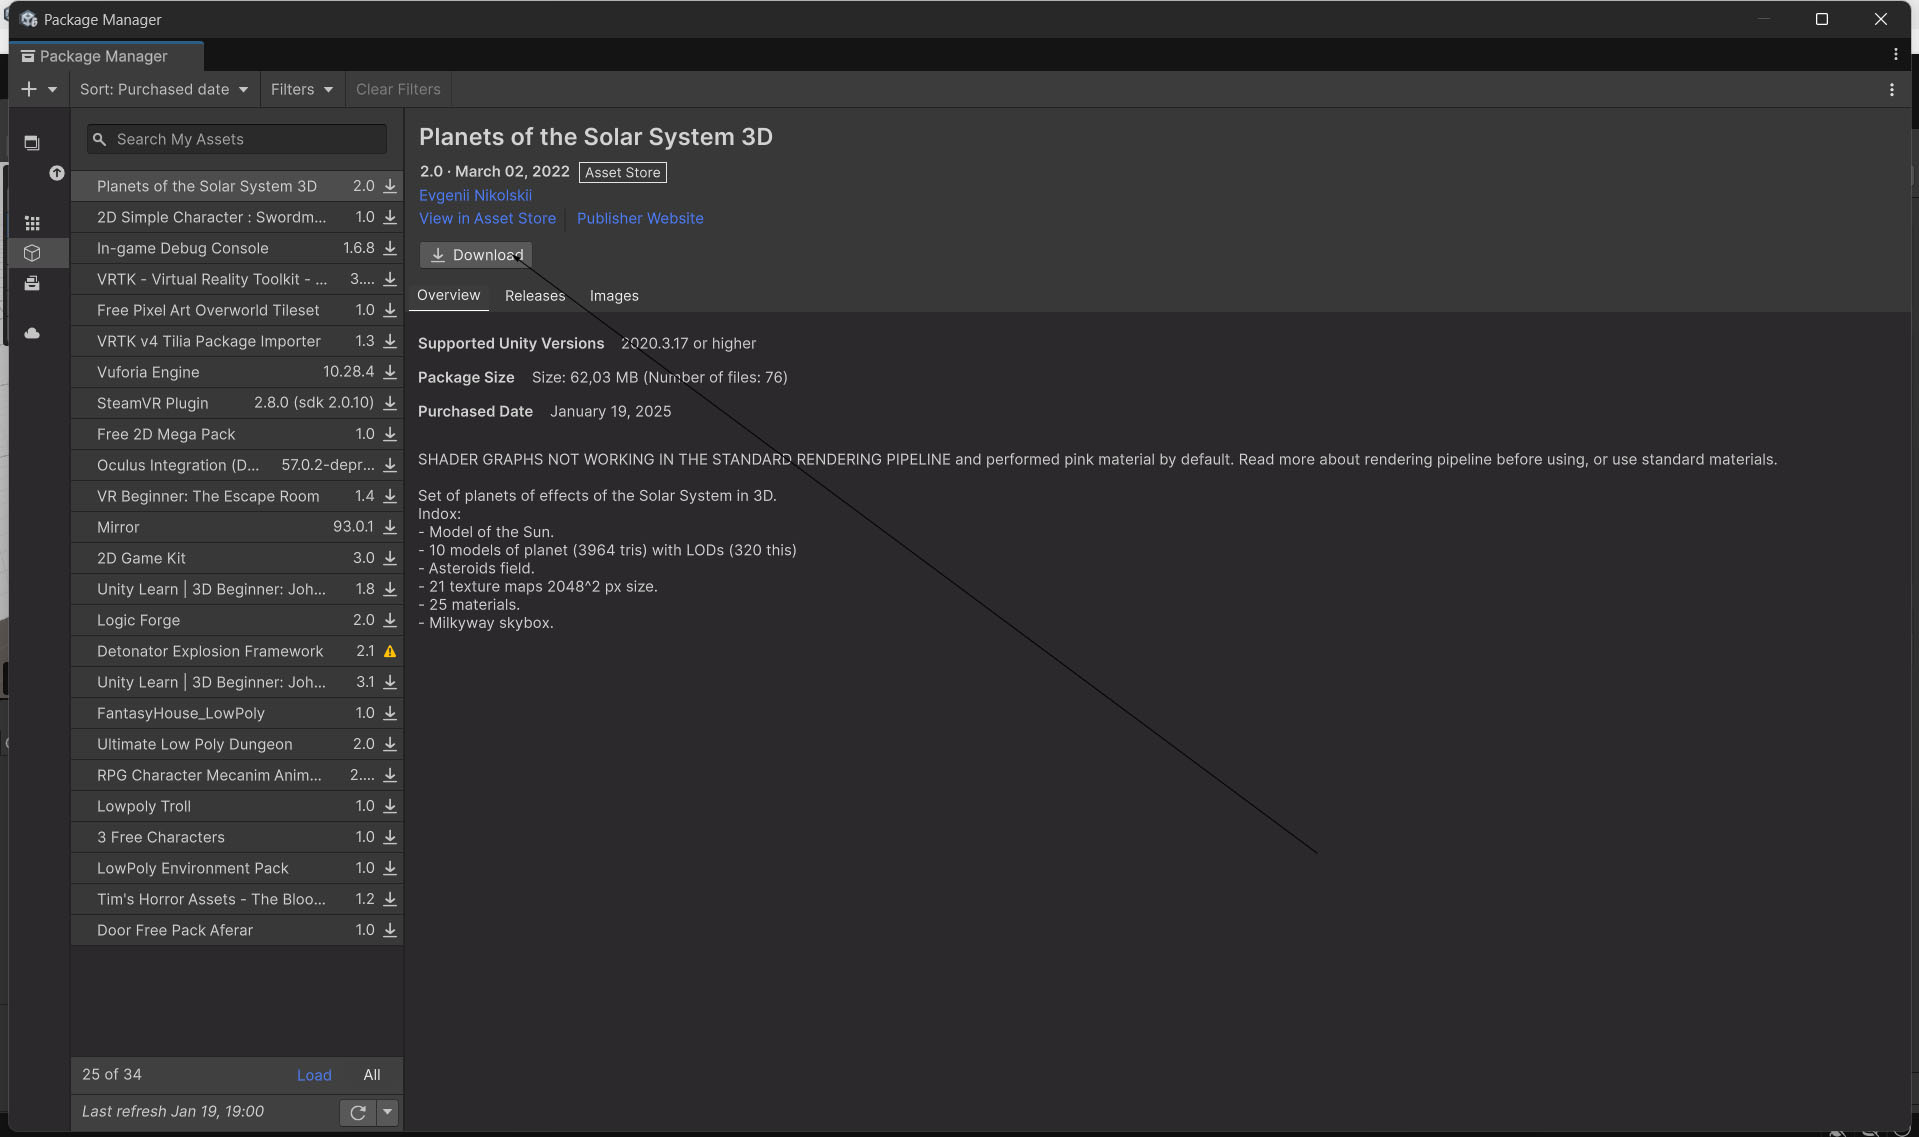Click the Updates arrow icon in sidebar
This screenshot has width=1919, height=1137.
coord(57,173)
